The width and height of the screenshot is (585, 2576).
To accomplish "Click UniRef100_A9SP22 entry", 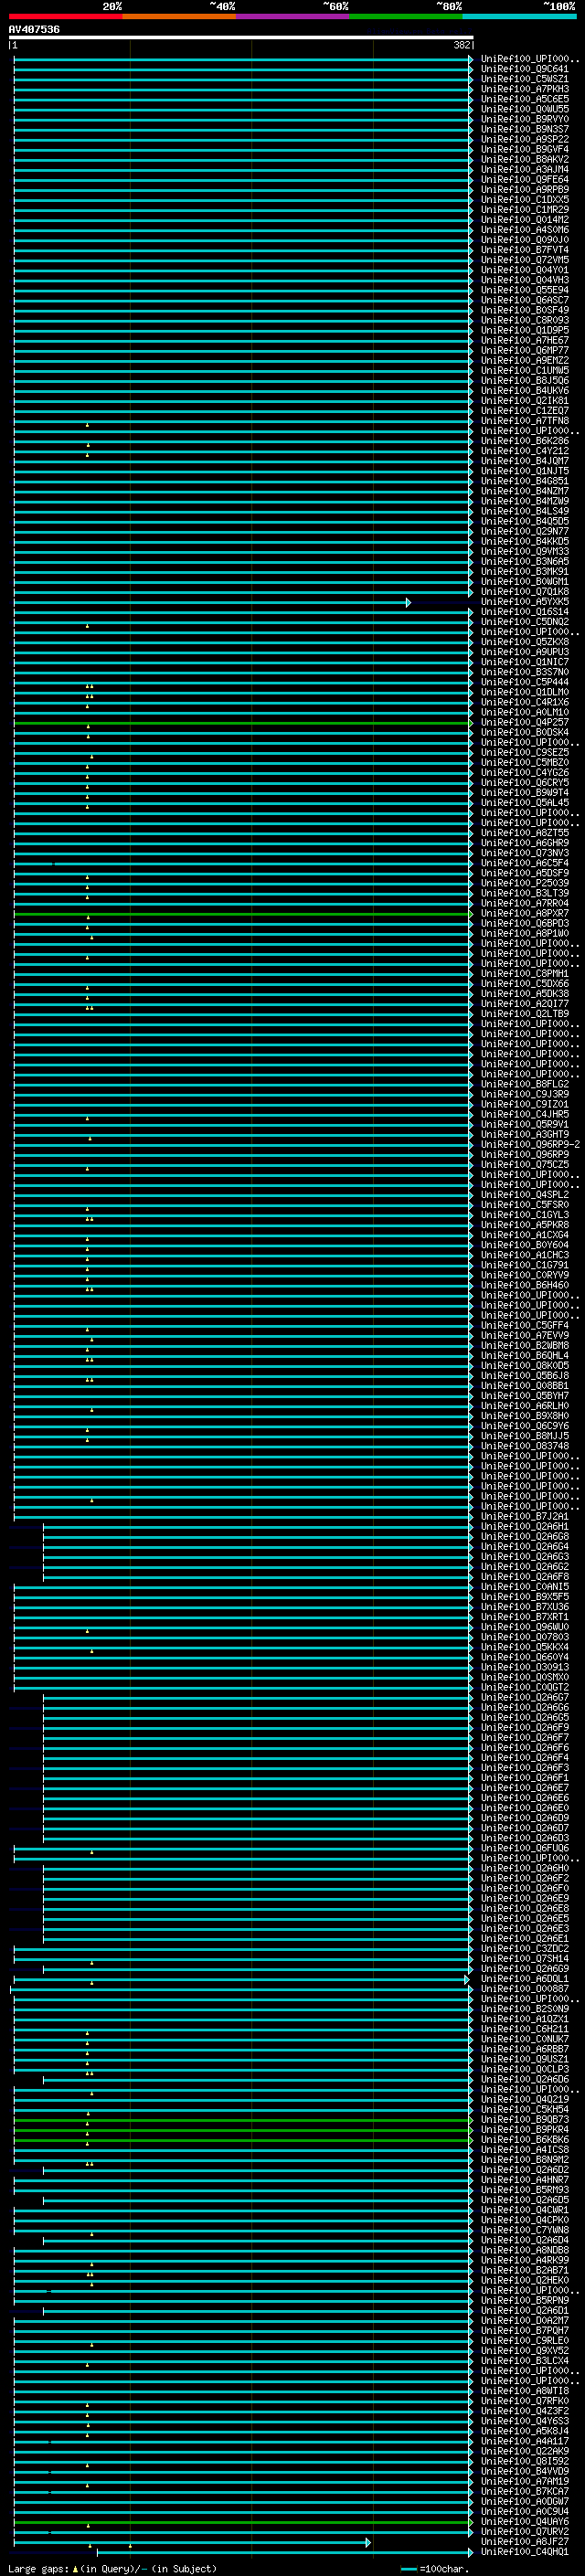I will click(x=525, y=139).
